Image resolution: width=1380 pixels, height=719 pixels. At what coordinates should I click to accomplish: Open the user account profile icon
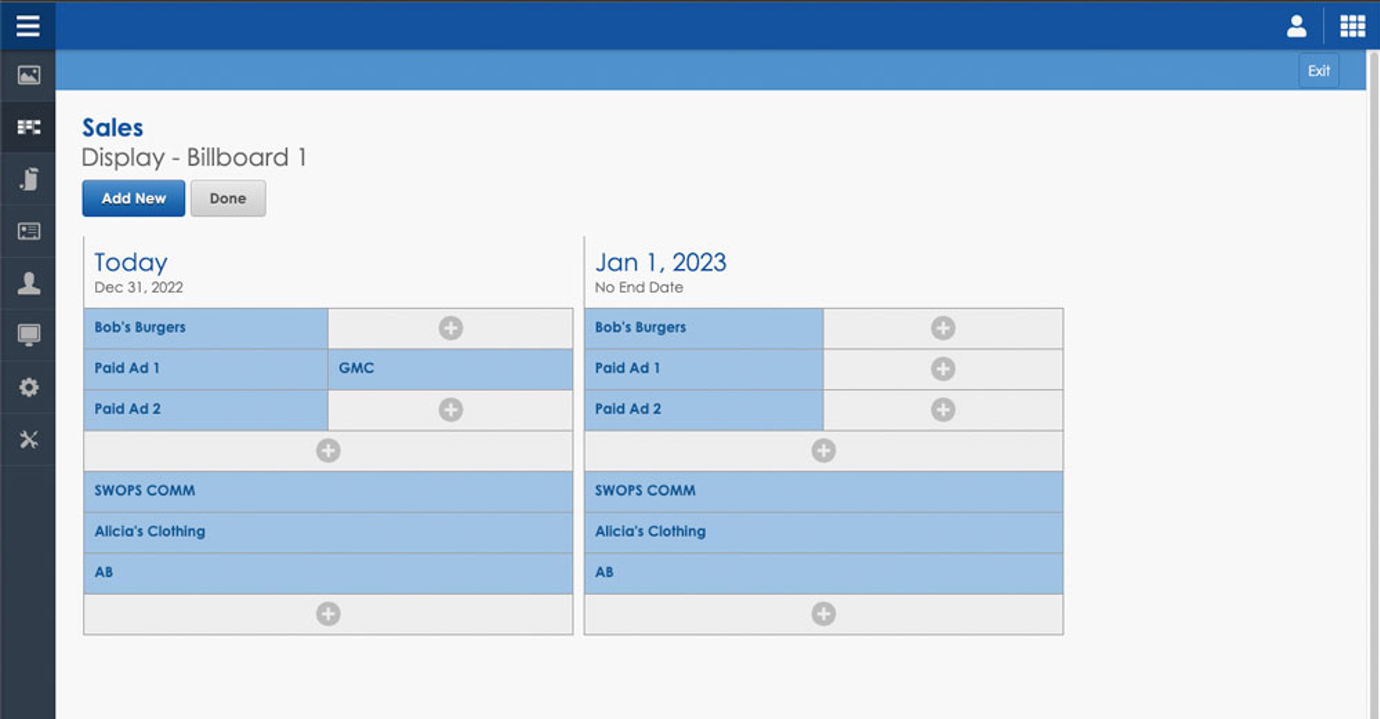(x=1296, y=26)
